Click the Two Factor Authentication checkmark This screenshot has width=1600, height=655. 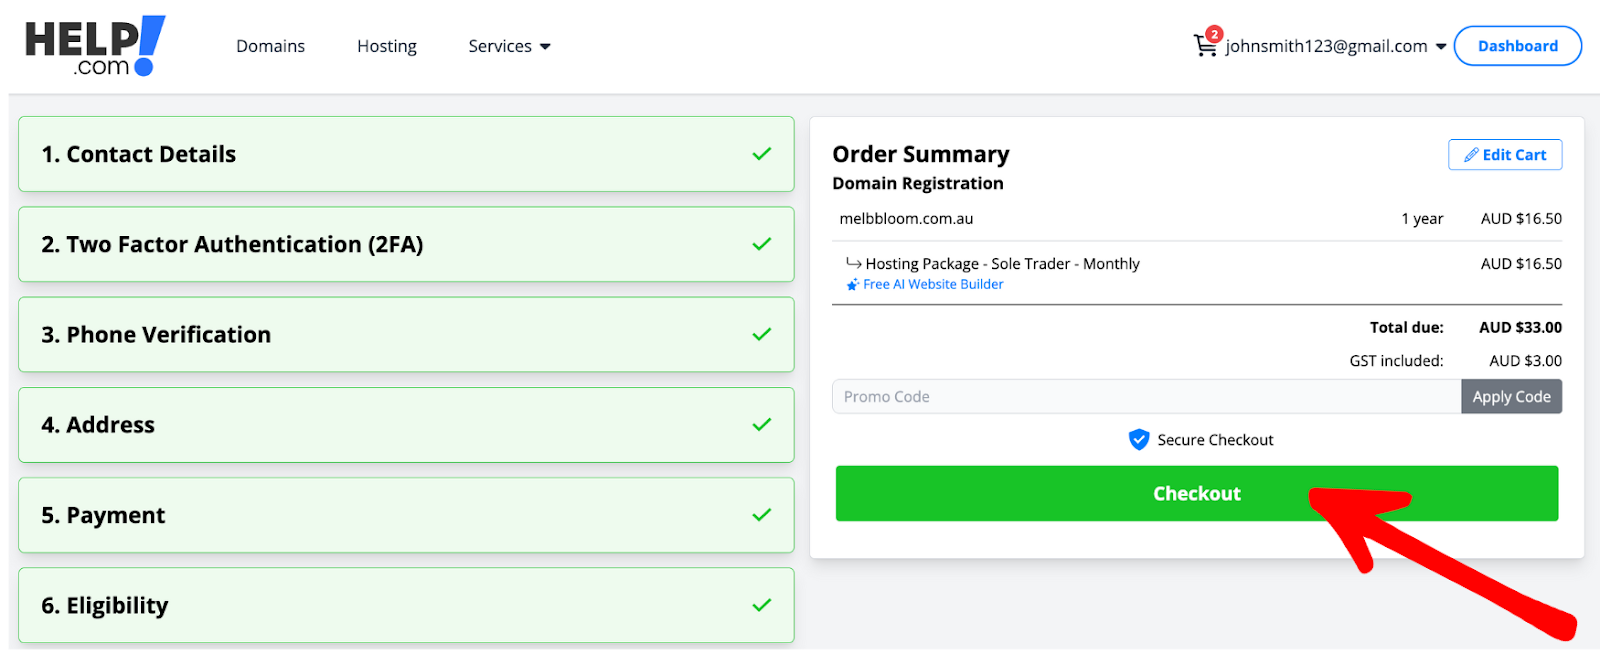[x=761, y=244]
